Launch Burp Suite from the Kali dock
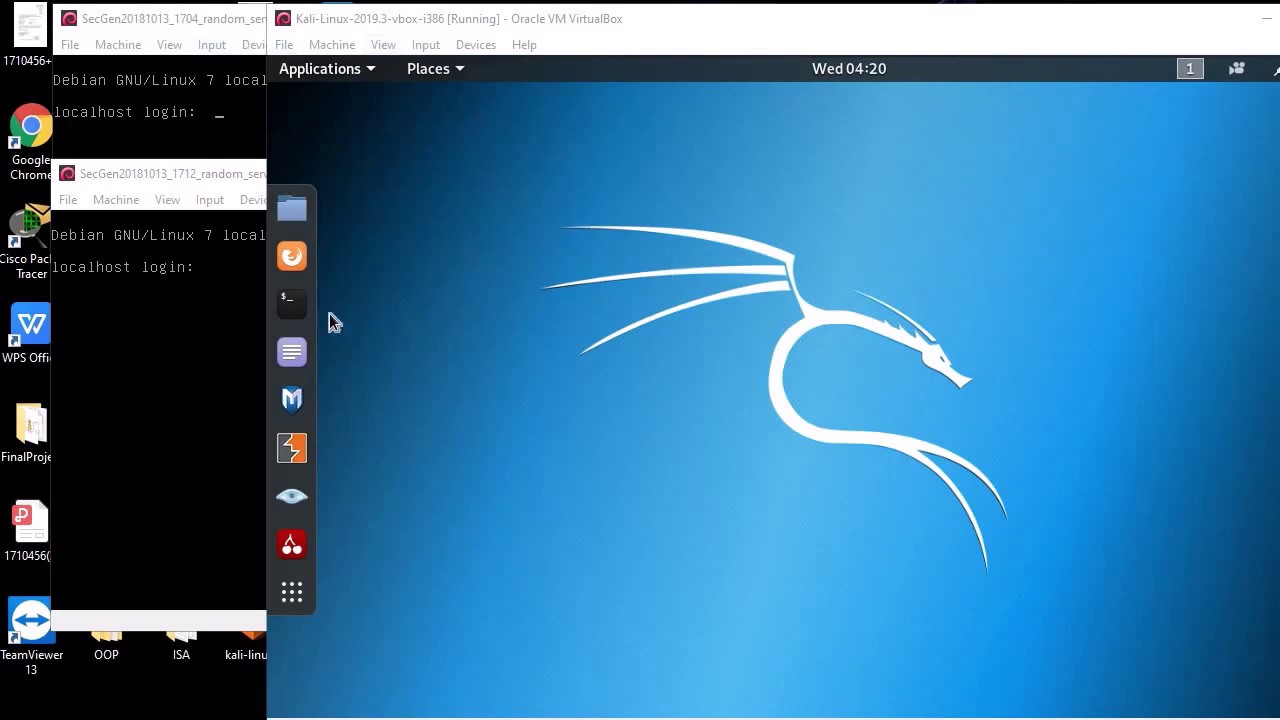 coord(292,448)
